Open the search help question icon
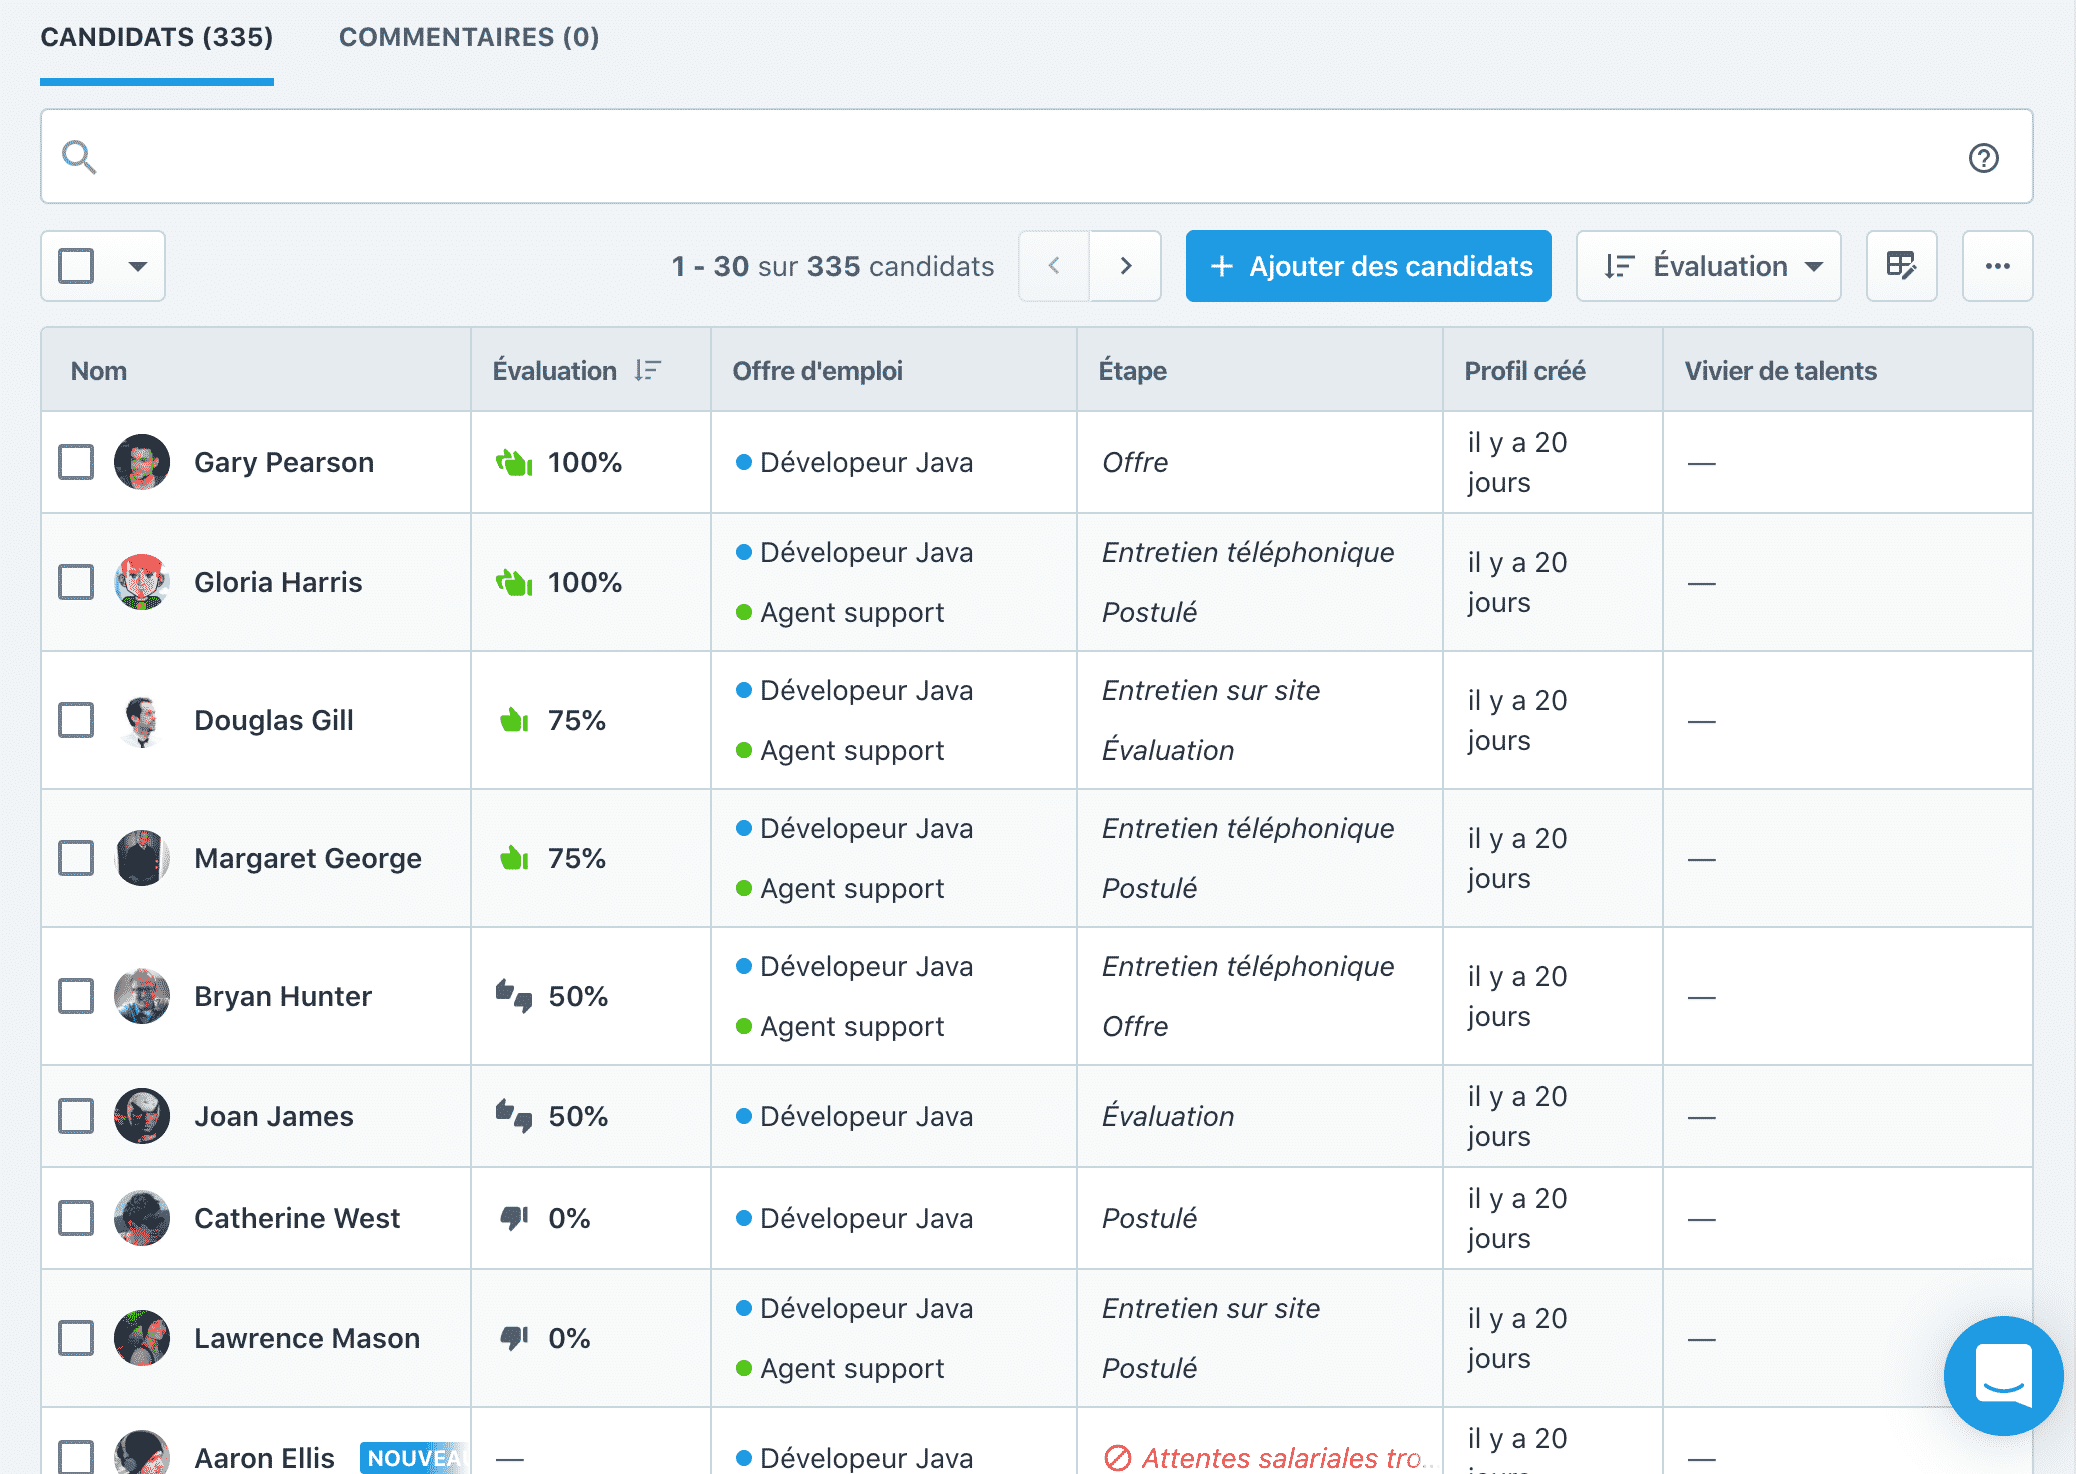This screenshot has width=2076, height=1474. (x=1983, y=158)
